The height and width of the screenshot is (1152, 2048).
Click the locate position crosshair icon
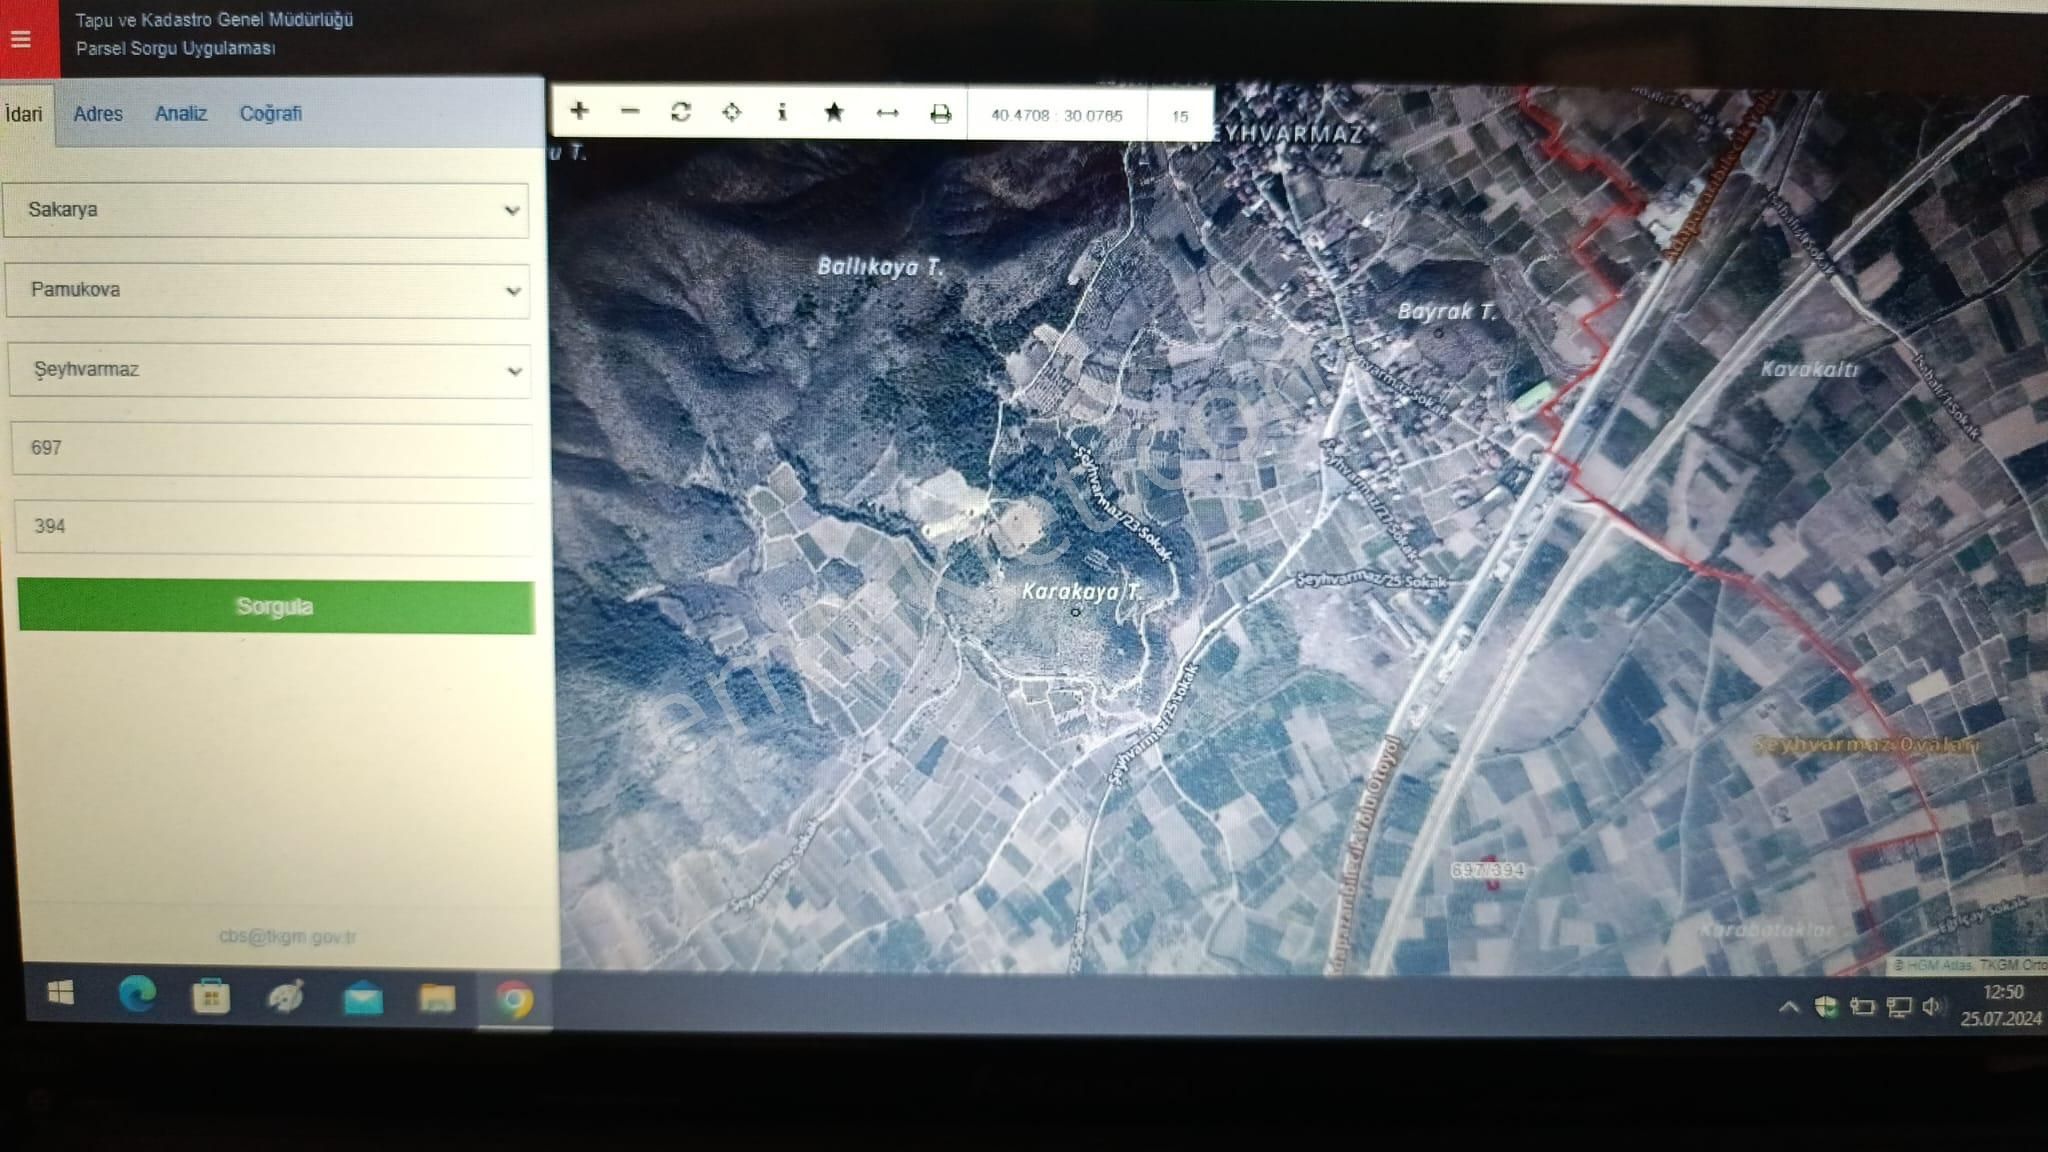point(732,112)
